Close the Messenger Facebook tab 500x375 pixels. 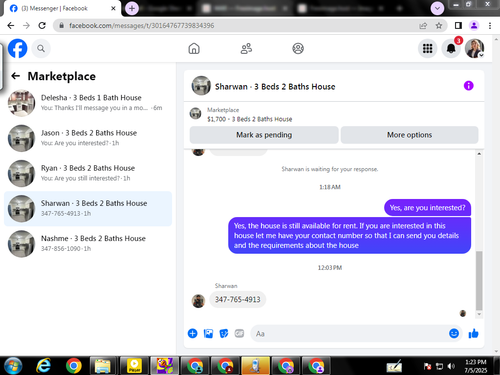[113, 8]
